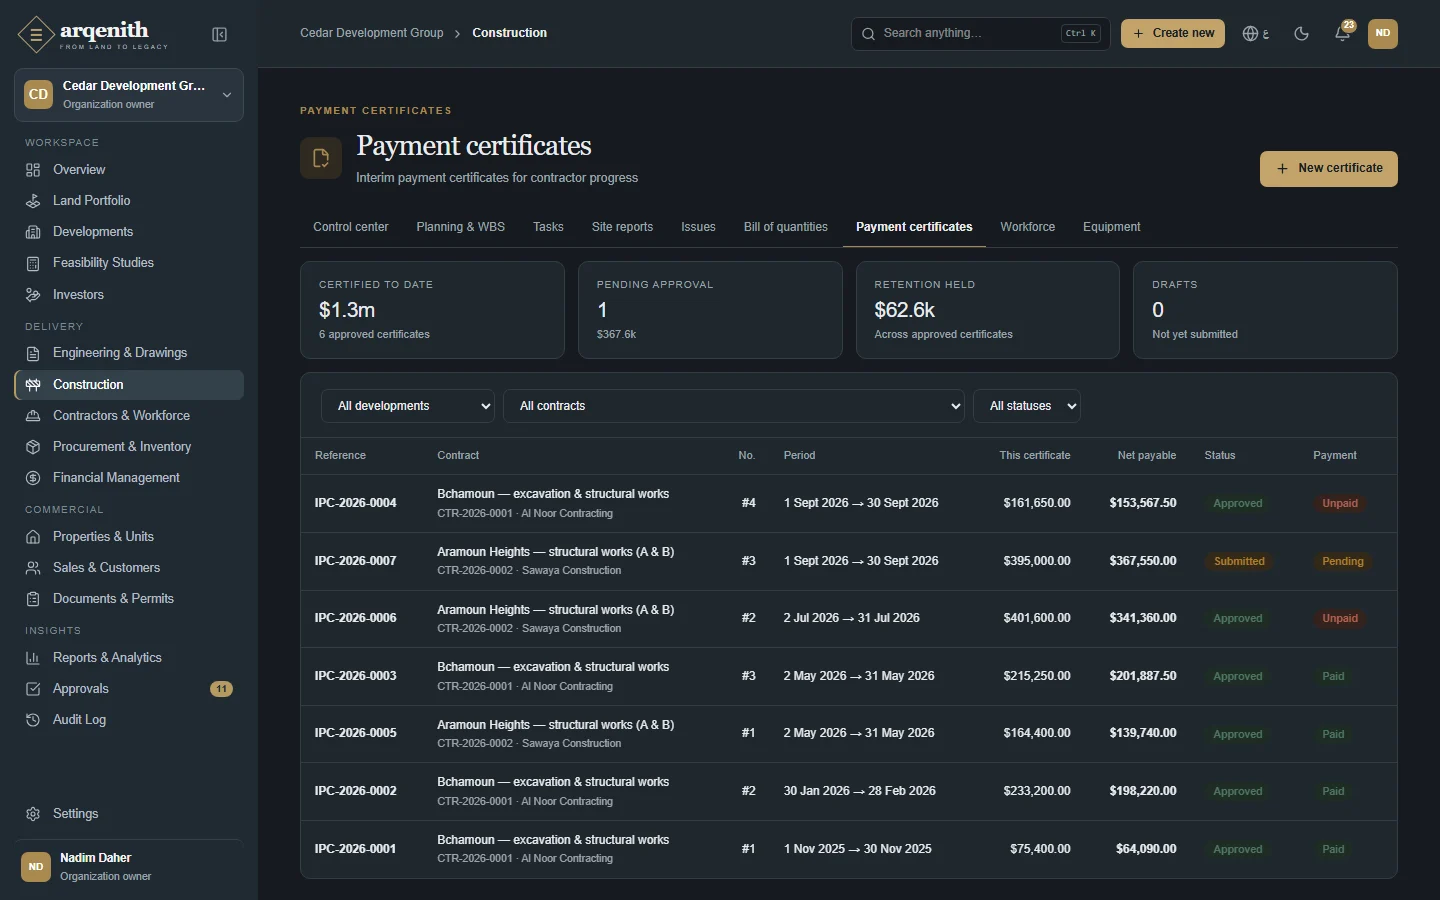Collapse the sidebar with the panel icon
This screenshot has width=1440, height=900.
[x=220, y=35]
